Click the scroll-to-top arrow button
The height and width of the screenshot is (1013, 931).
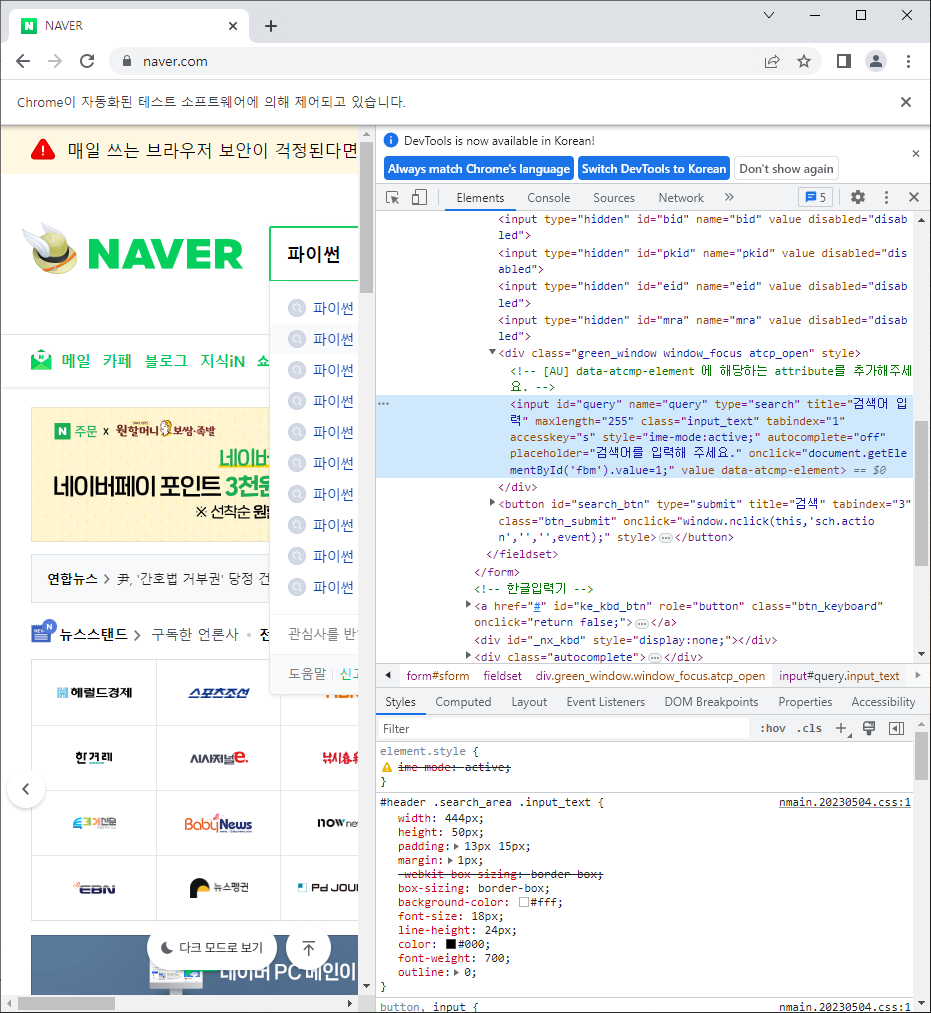309,948
